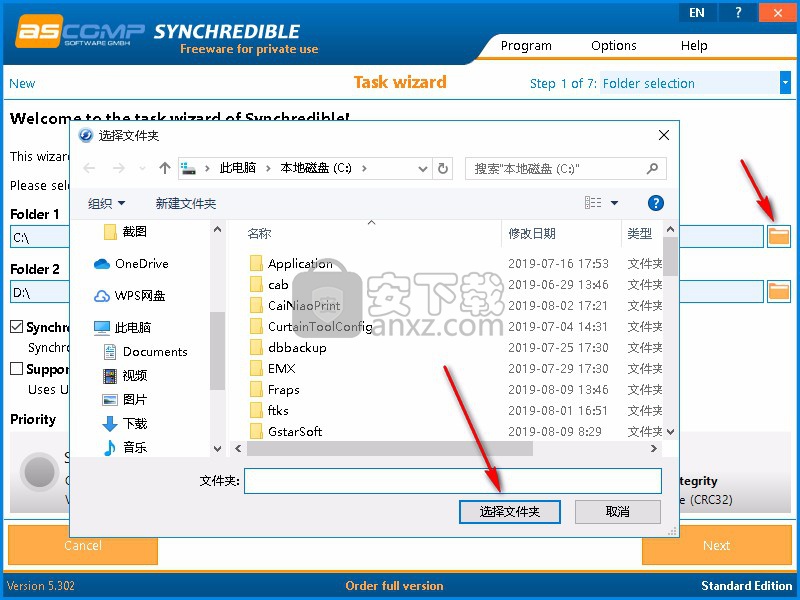Select OneDrive in navigation pane
The height and width of the screenshot is (600, 800).
pos(132,264)
